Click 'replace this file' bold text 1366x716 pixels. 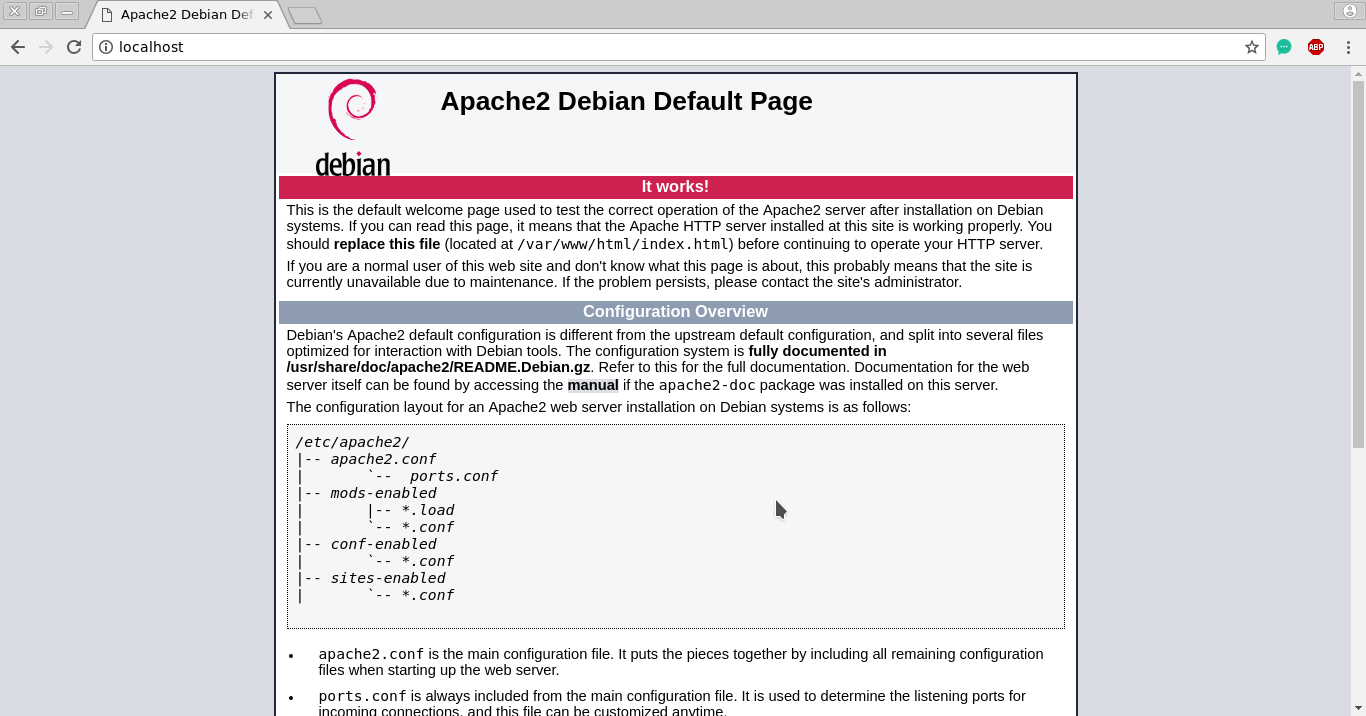click(387, 244)
